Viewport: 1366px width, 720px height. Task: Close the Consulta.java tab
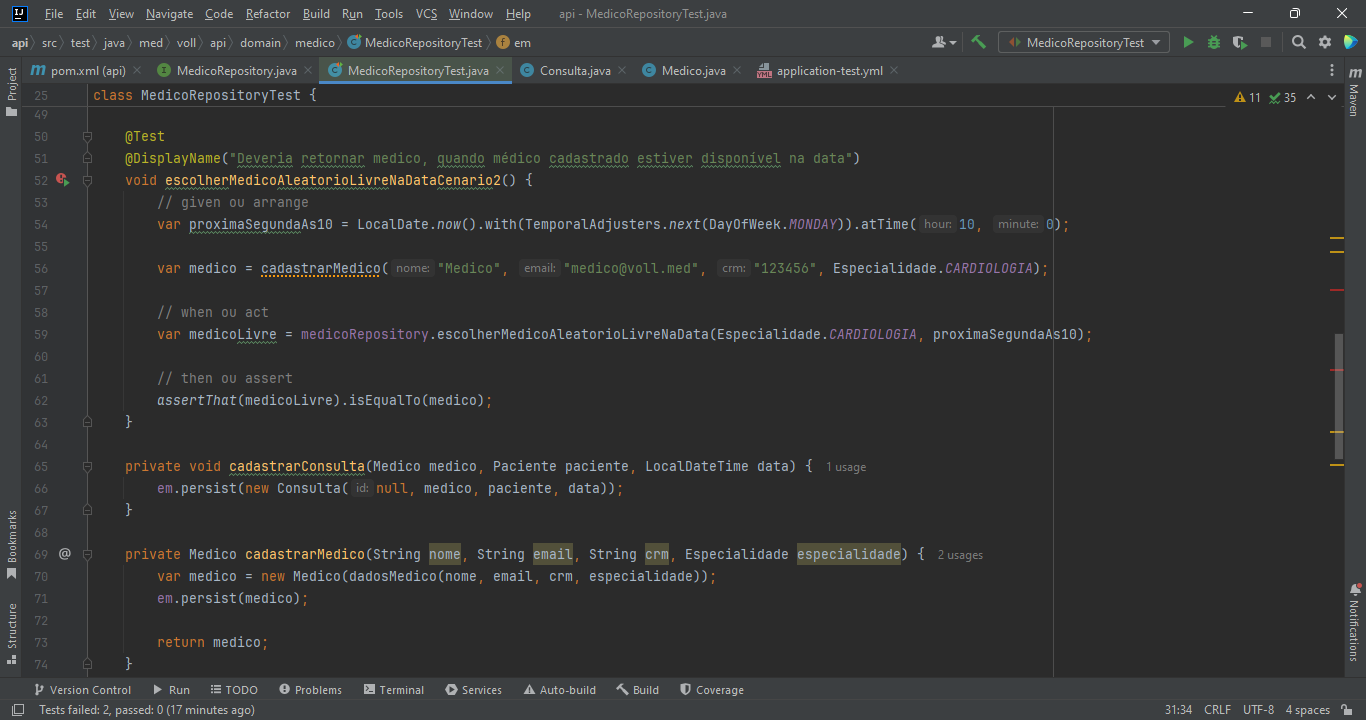tap(622, 71)
